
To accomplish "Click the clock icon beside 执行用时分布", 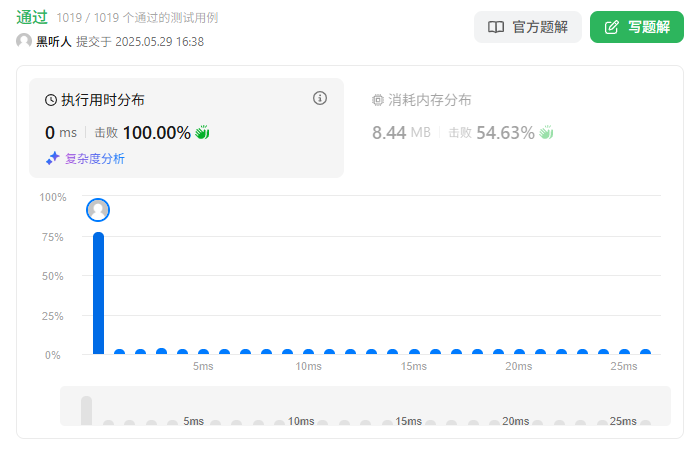I will [x=51, y=100].
